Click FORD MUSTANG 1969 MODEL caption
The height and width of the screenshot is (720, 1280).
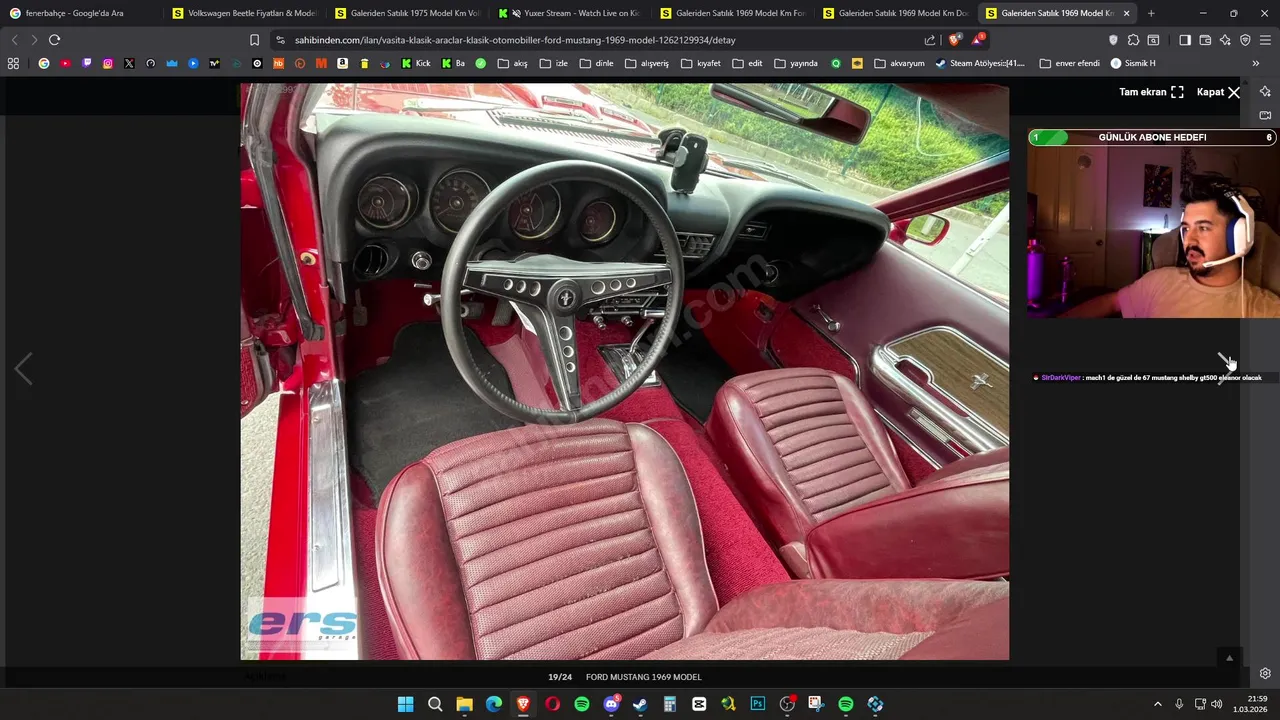click(643, 677)
